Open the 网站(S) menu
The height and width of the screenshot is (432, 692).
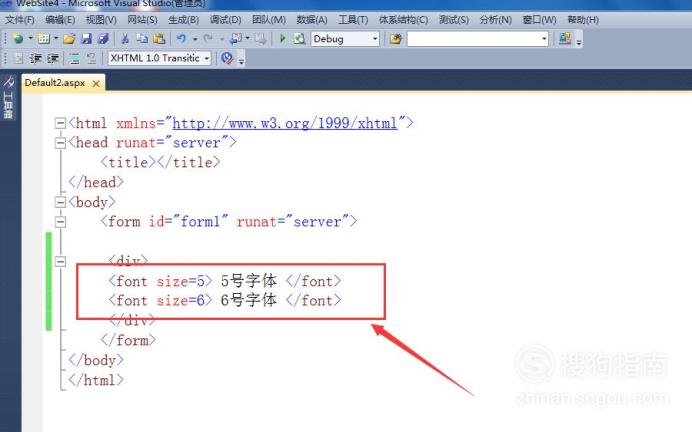click(x=142, y=20)
